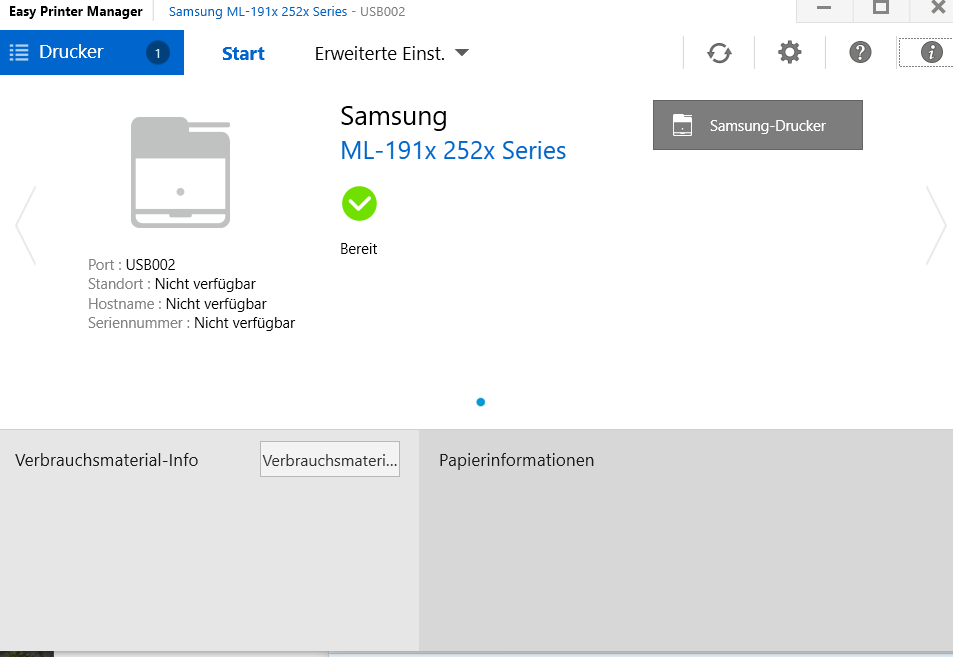953x657 pixels.
Task: Show program info with the i icon
Action: click(x=931, y=52)
